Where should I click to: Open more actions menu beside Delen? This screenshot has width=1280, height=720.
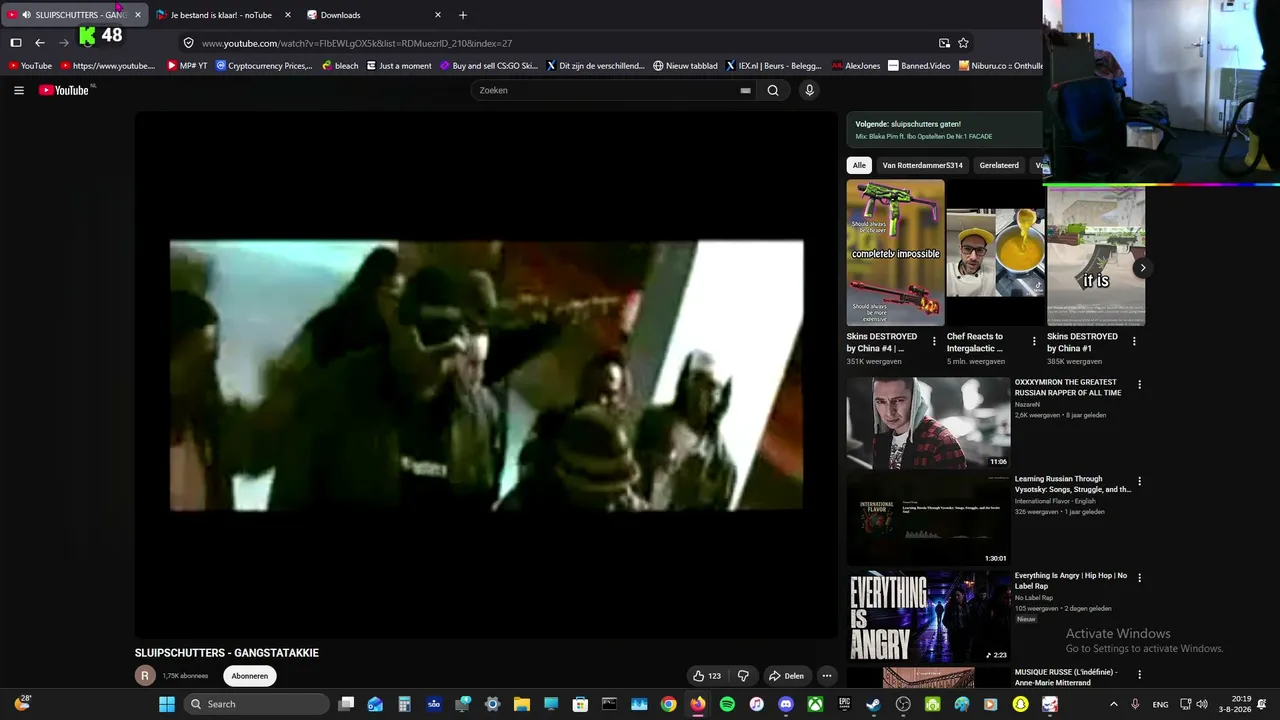pos(826,676)
